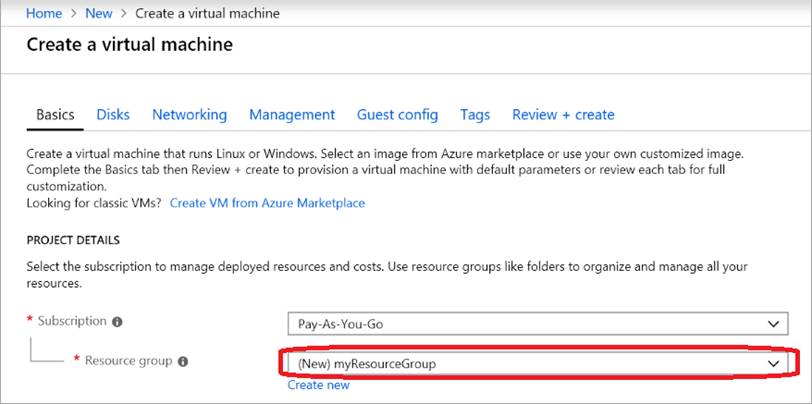
Task: Select the Management tab
Action: click(291, 115)
